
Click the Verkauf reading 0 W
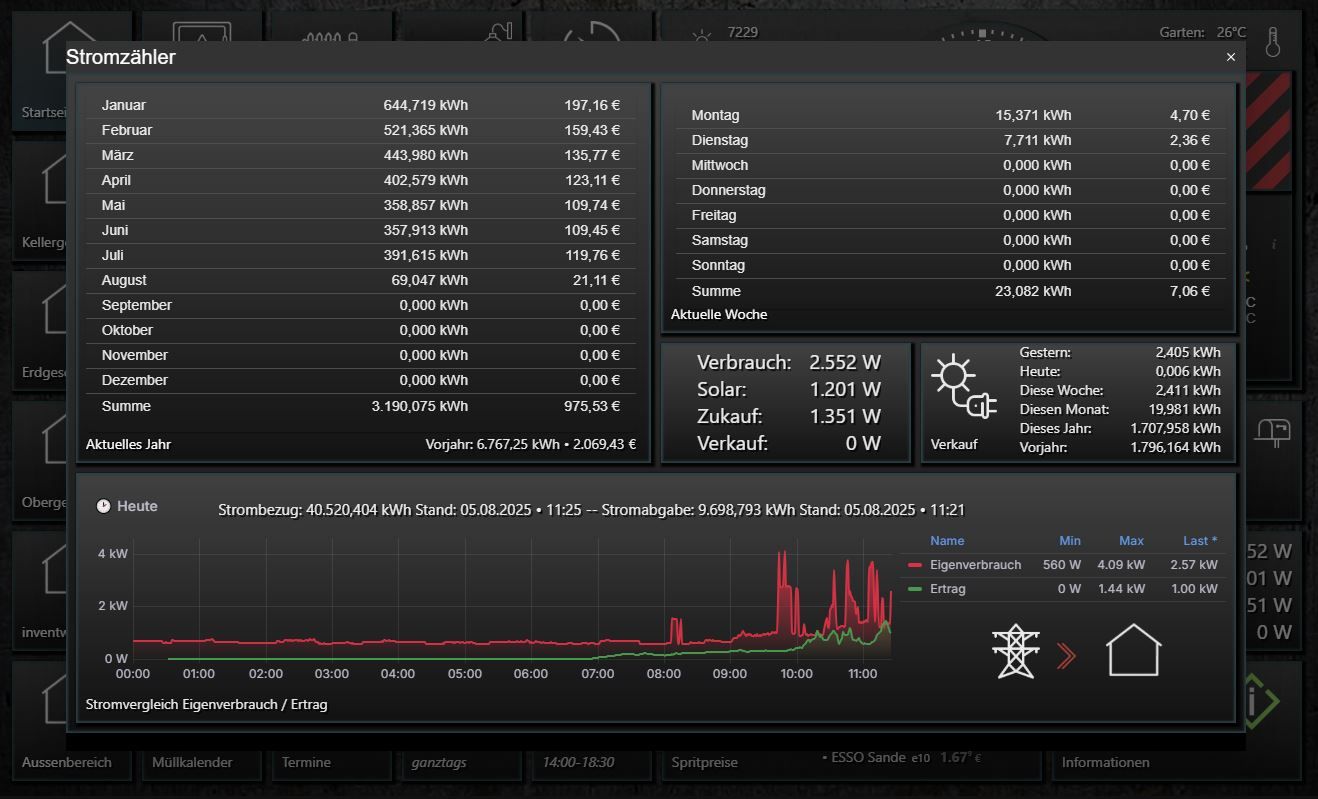(863, 443)
